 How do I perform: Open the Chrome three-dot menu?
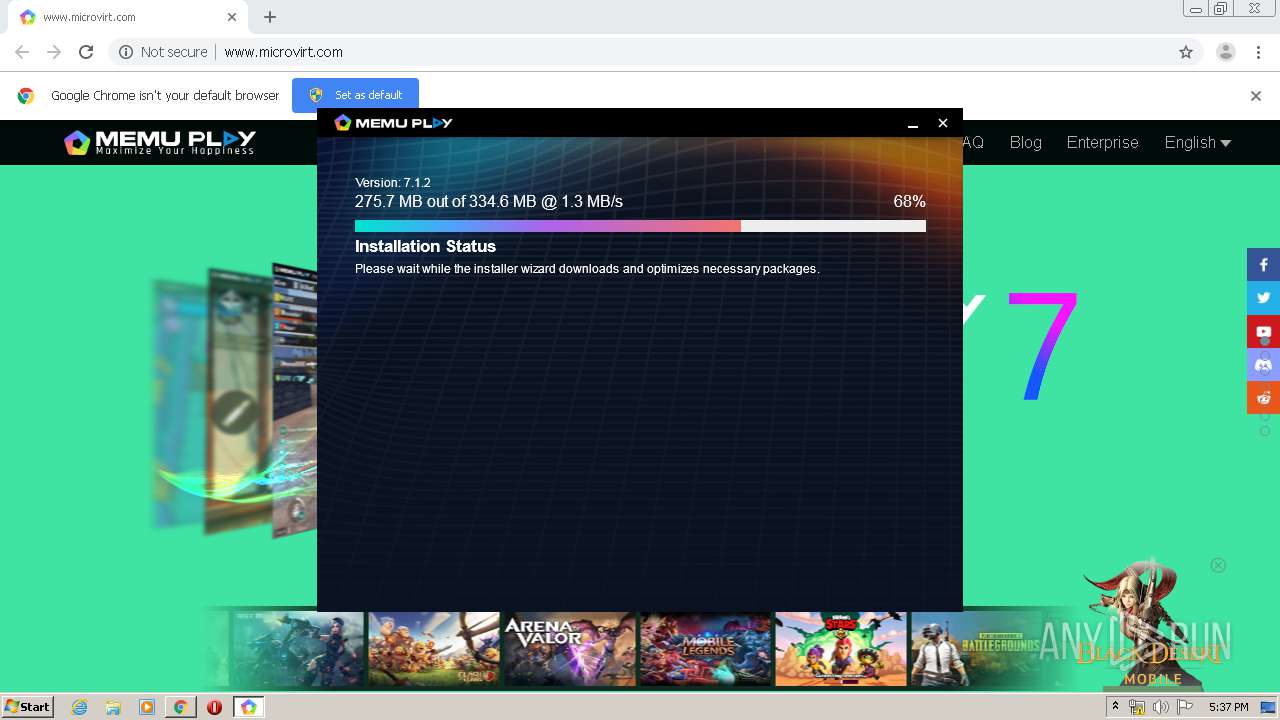pyautogui.click(x=1258, y=52)
